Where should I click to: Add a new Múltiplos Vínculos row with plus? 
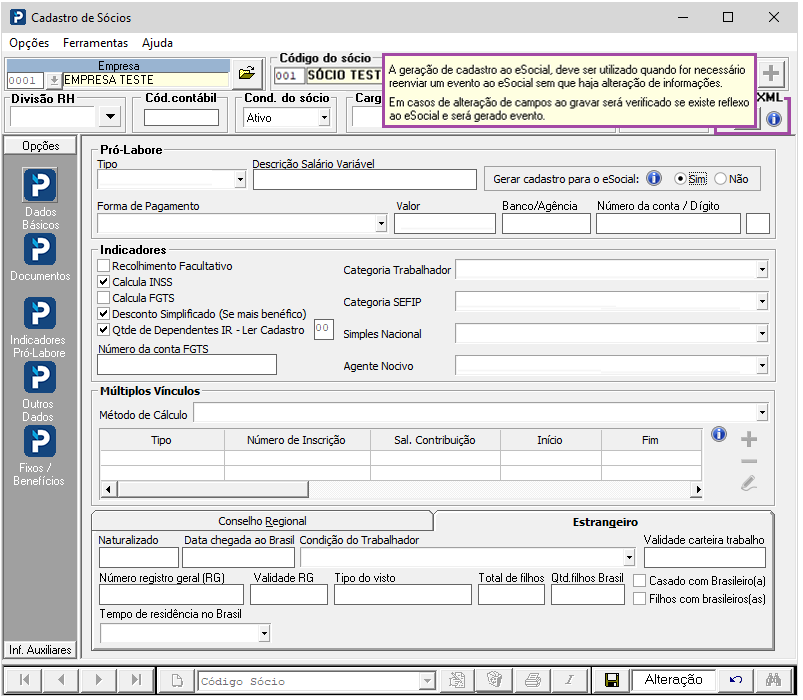click(749, 439)
